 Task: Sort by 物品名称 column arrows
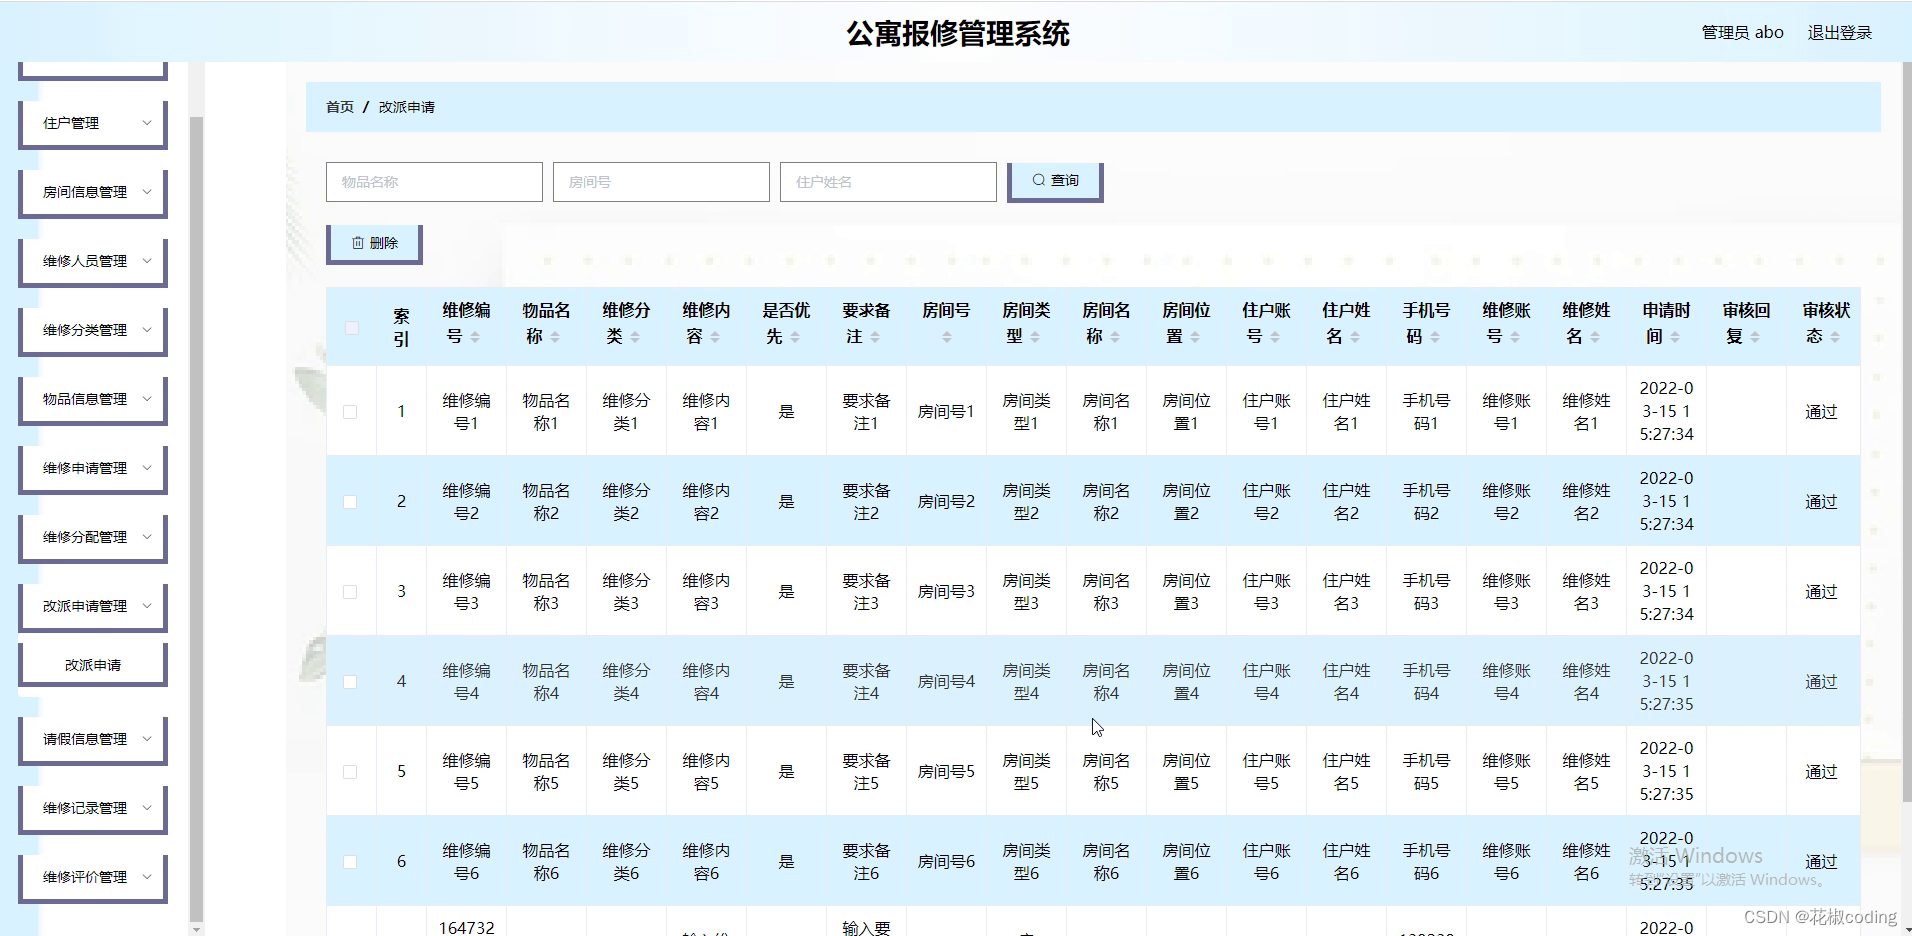pos(555,337)
